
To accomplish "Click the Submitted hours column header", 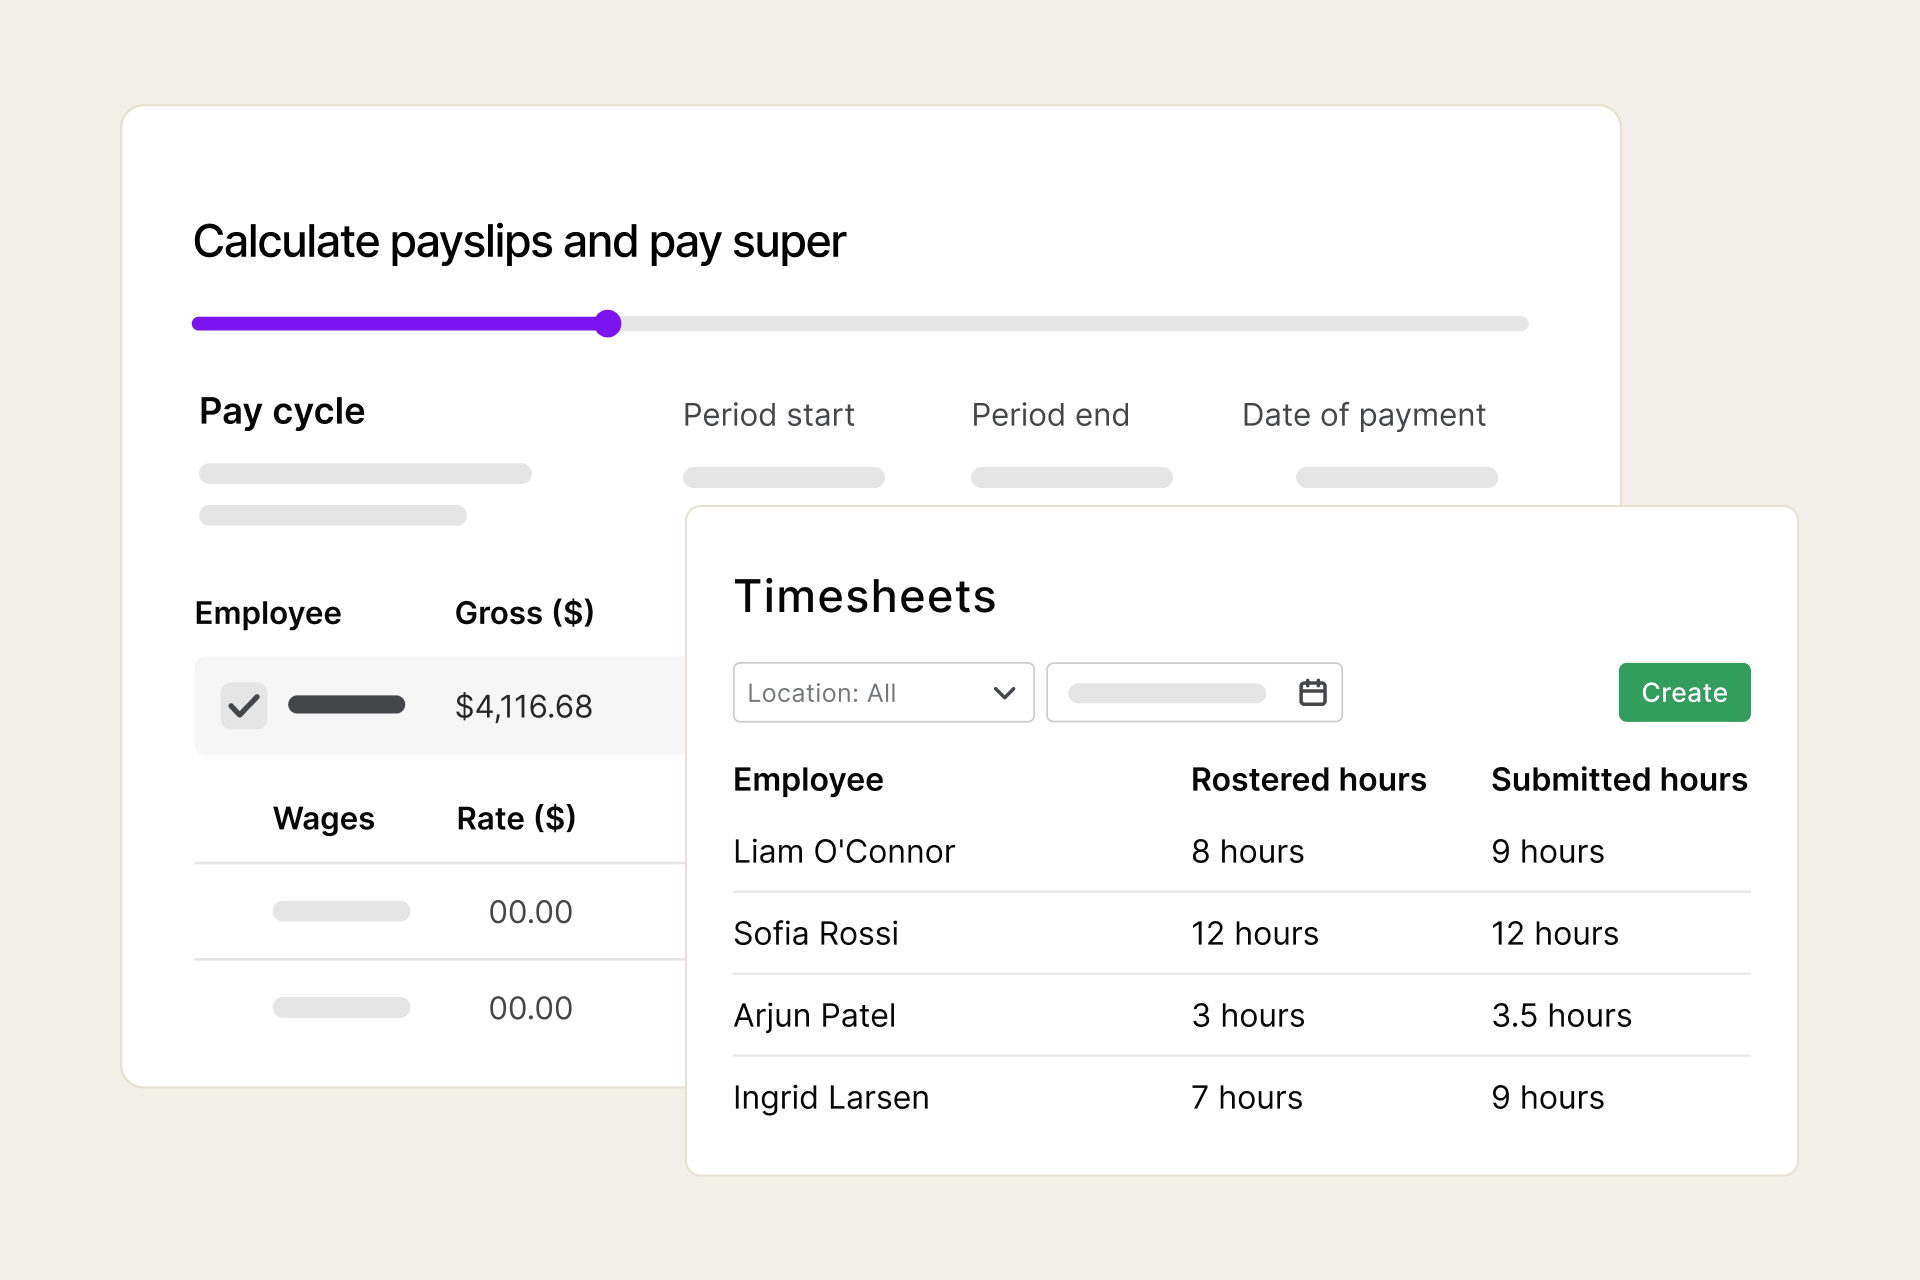I will 1619,779.
